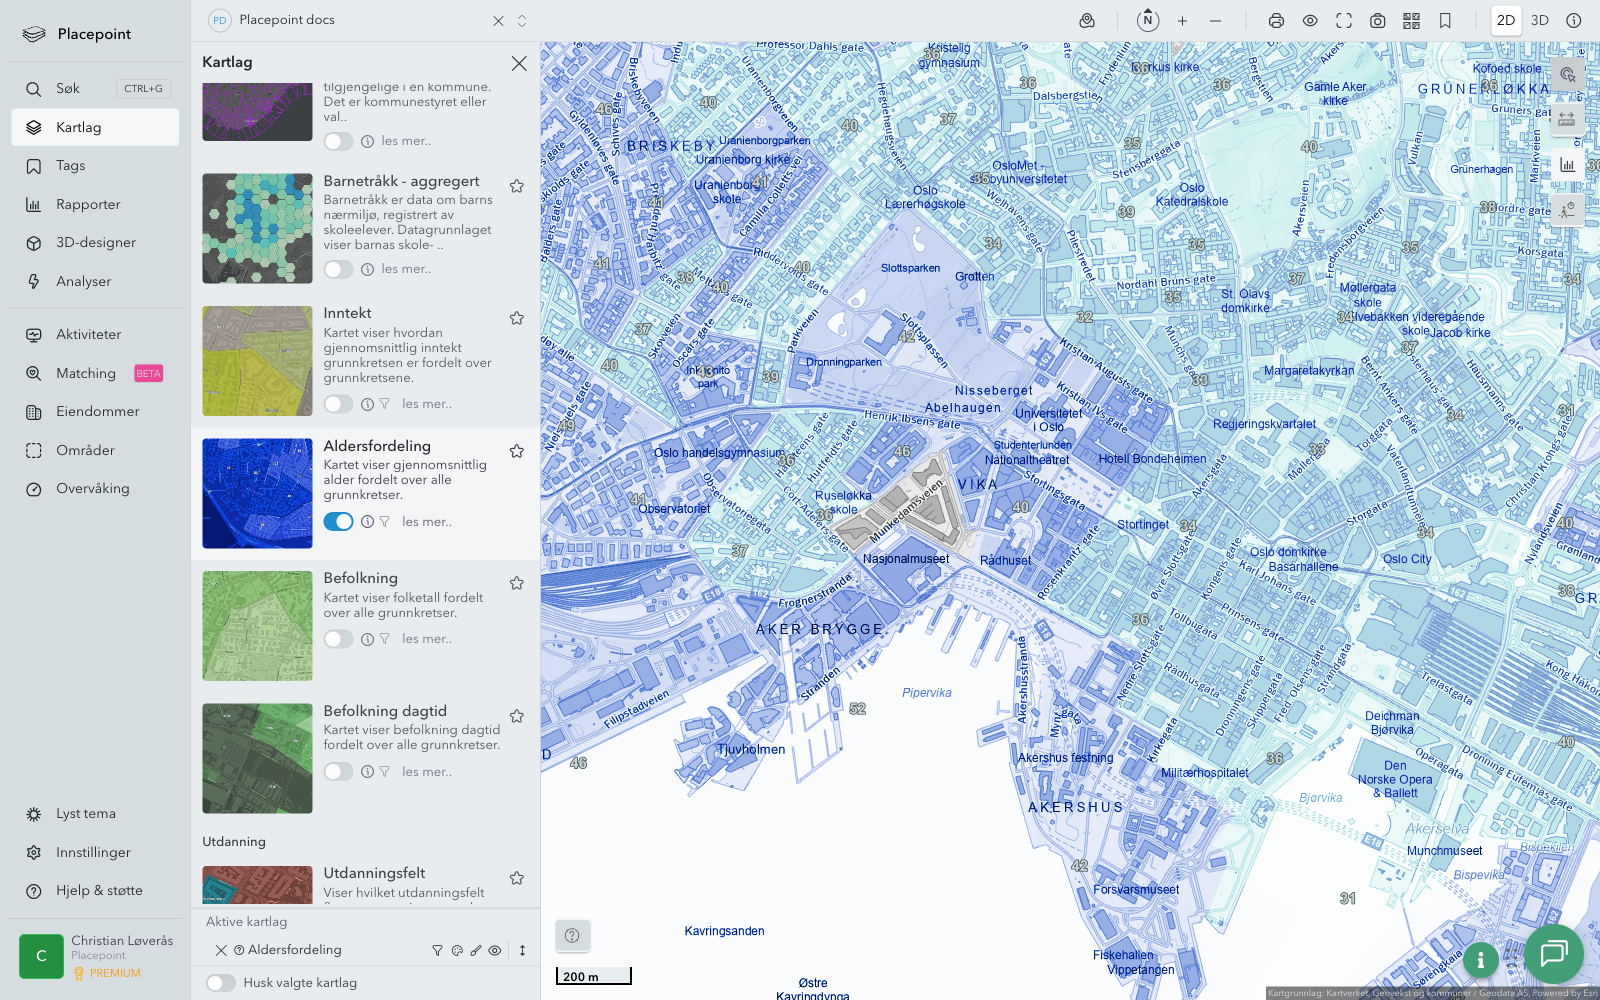The height and width of the screenshot is (1000, 1600).
Task: Open the bookmark icon in top toolbar
Action: 1445,21
